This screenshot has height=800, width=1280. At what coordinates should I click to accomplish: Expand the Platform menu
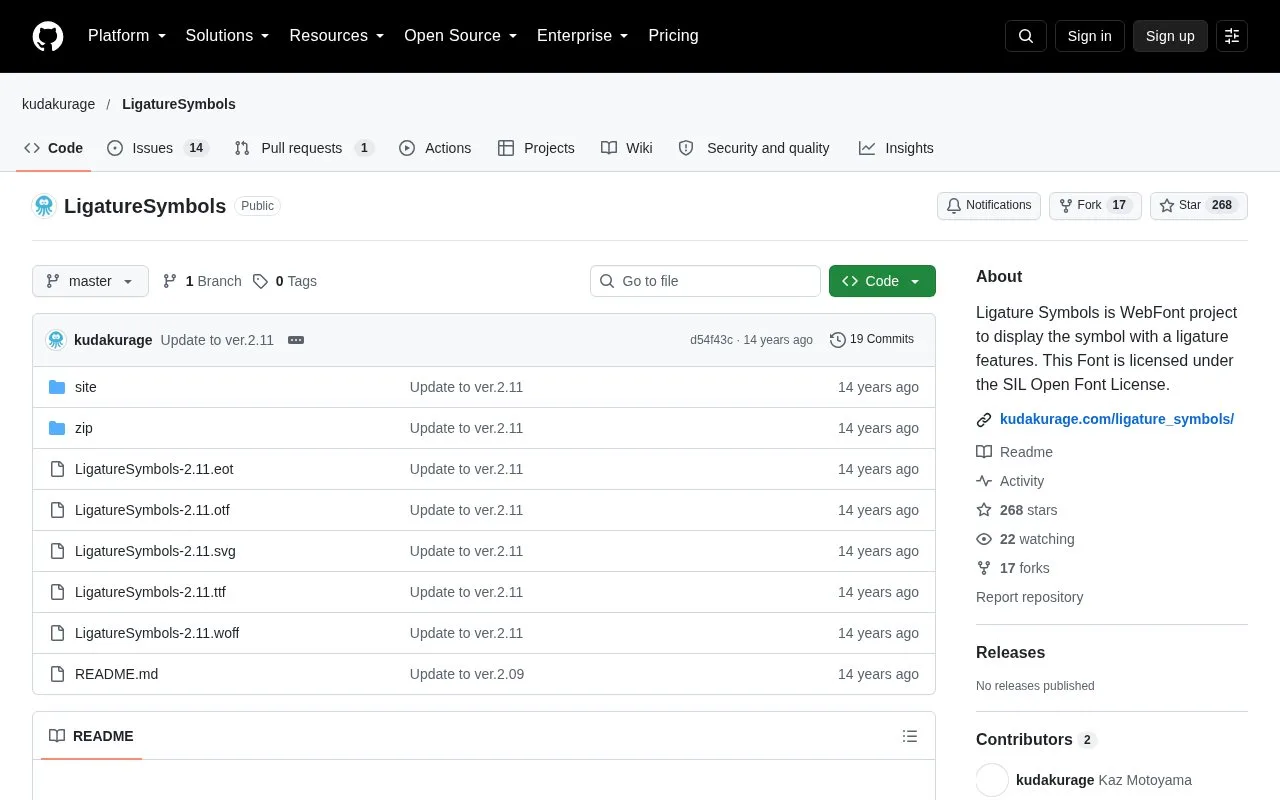point(127,36)
